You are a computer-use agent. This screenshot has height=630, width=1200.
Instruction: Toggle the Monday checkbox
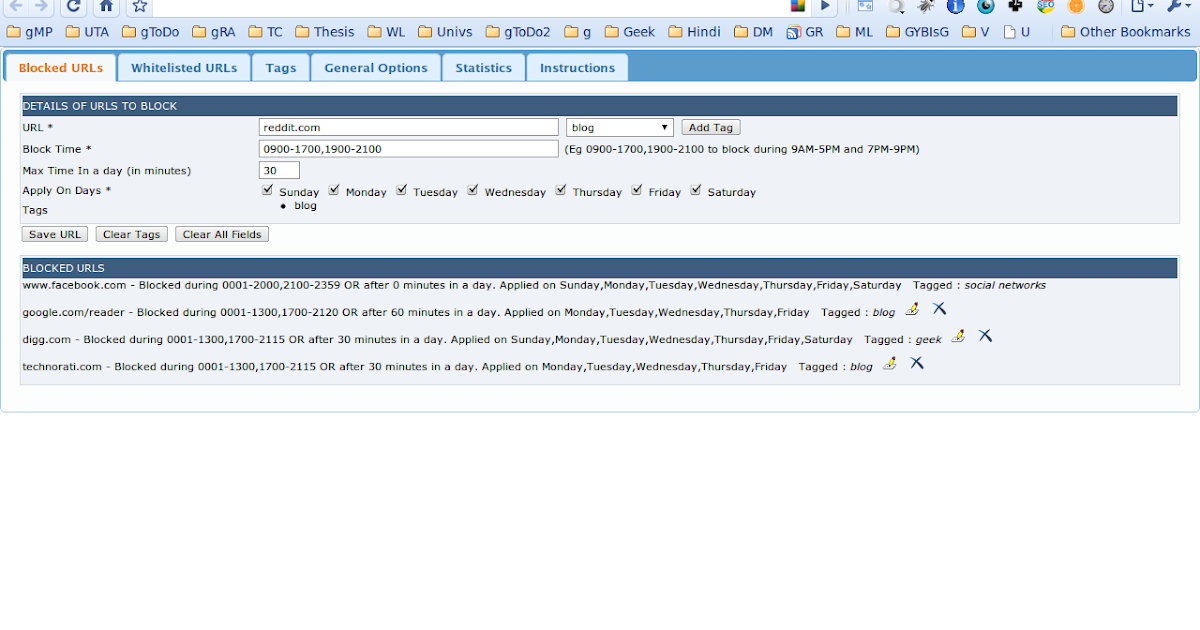(x=334, y=189)
